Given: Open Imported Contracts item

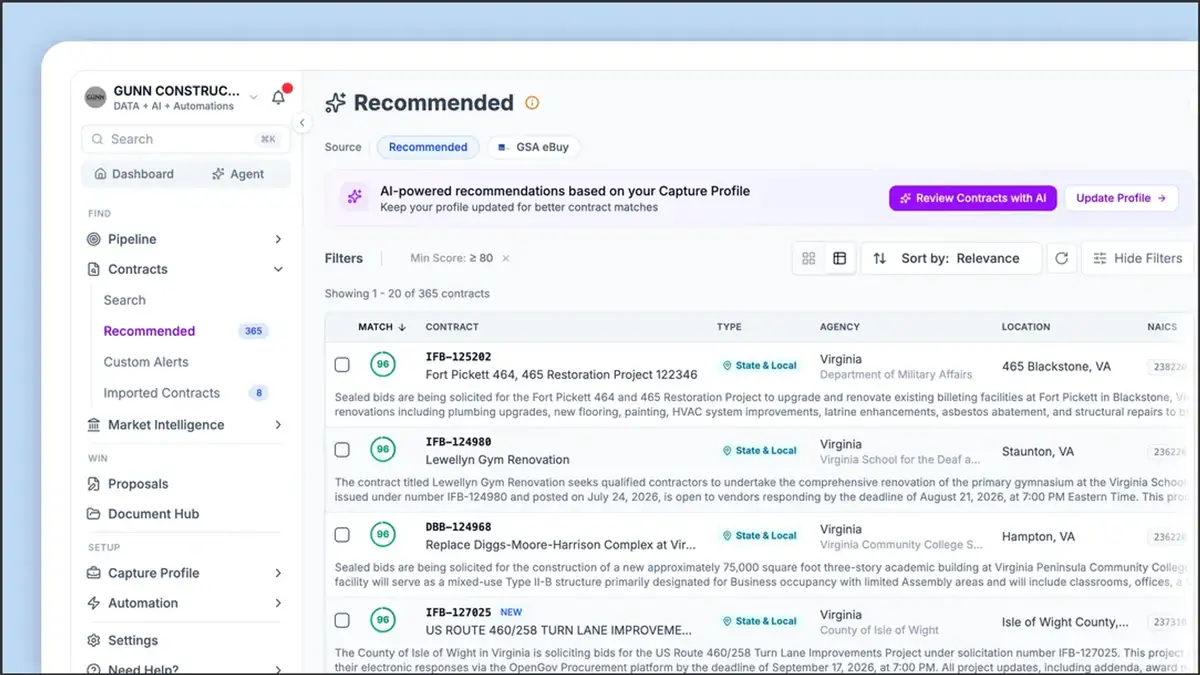Looking at the screenshot, I should tap(162, 393).
